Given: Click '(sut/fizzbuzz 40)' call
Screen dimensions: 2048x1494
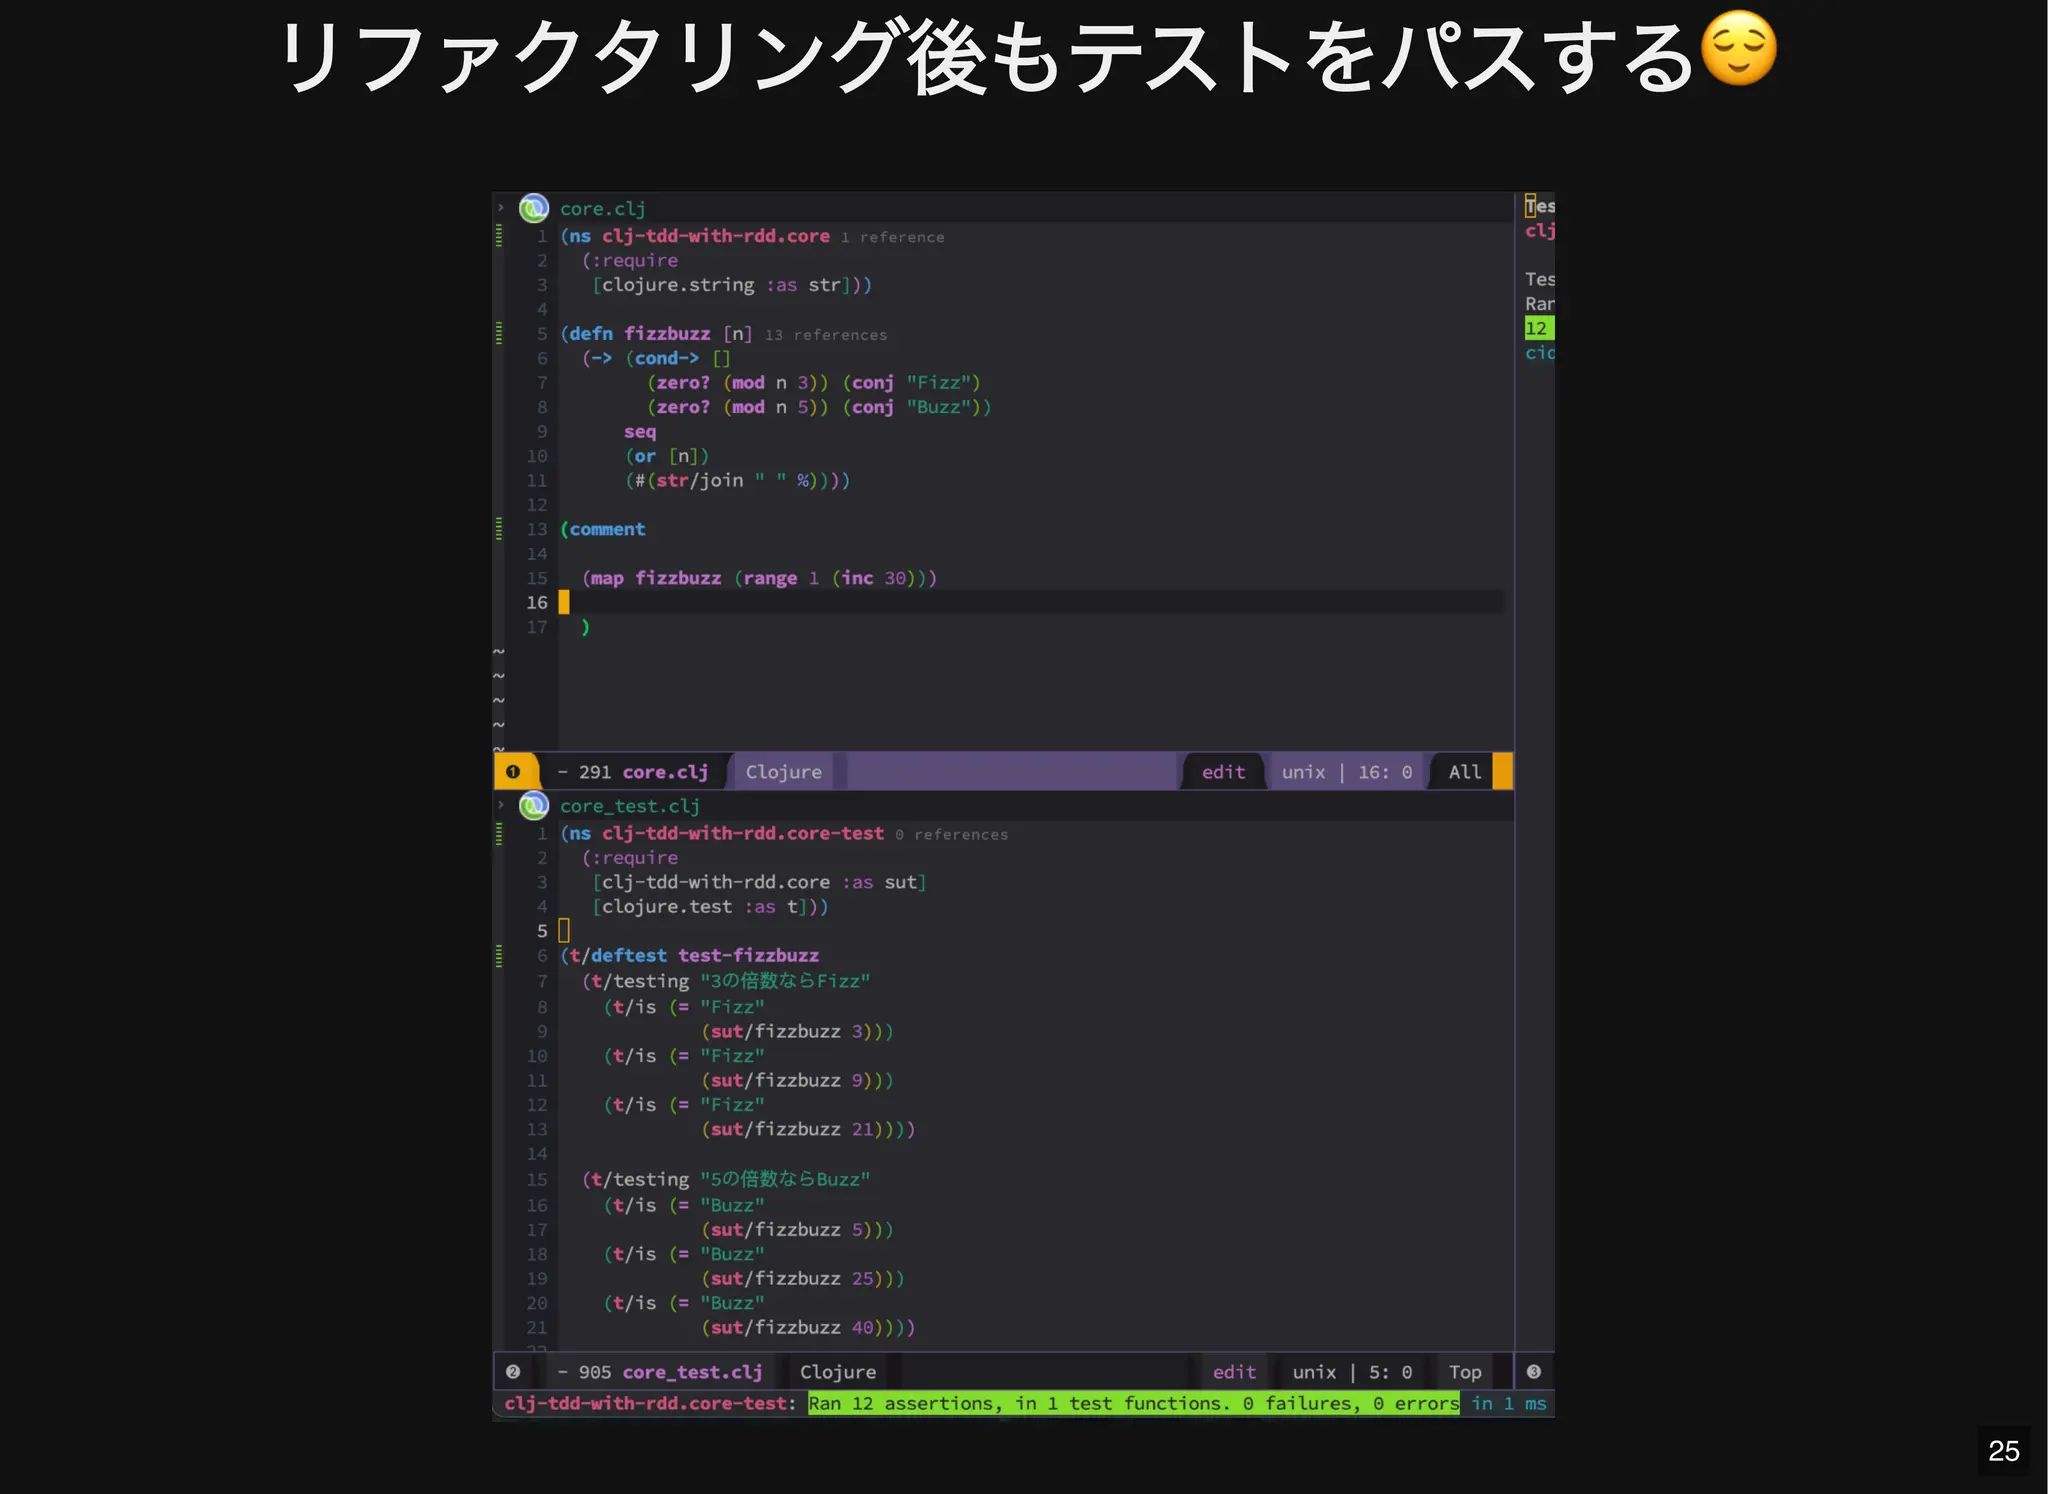Looking at the screenshot, I should pyautogui.click(x=792, y=1328).
